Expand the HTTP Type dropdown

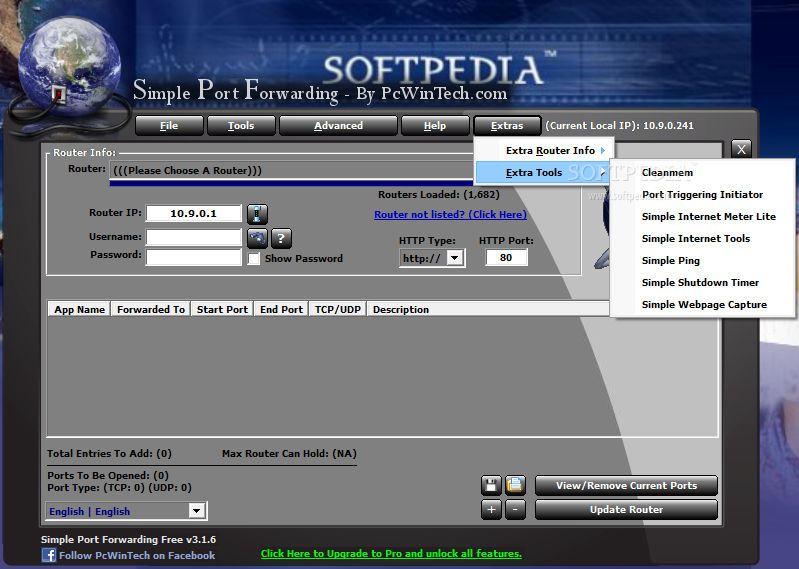[455, 258]
